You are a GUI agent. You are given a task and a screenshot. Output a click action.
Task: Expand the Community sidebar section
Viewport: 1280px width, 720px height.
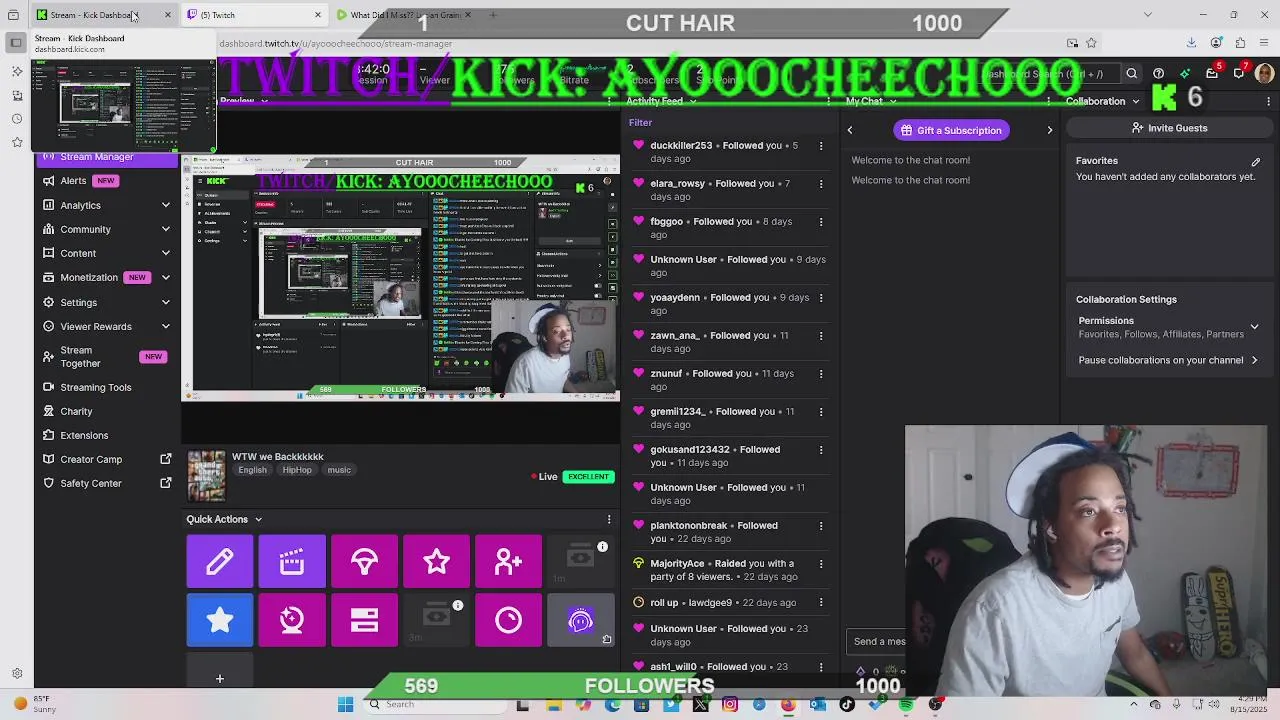(x=166, y=229)
